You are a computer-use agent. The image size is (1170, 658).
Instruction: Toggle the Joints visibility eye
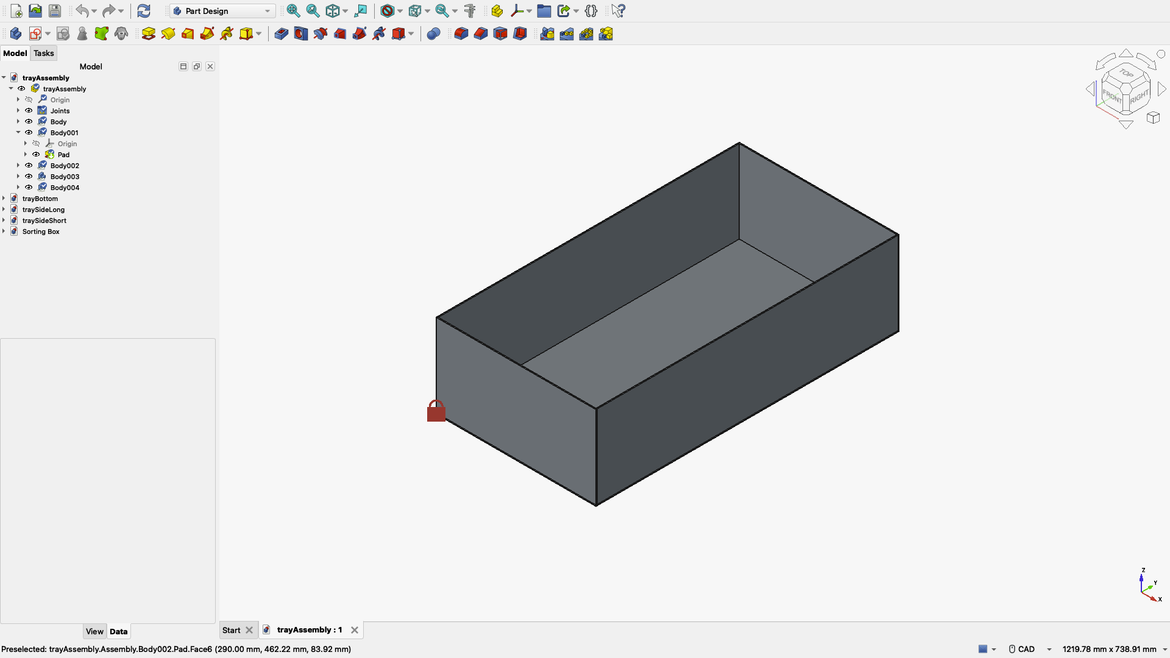pos(29,111)
